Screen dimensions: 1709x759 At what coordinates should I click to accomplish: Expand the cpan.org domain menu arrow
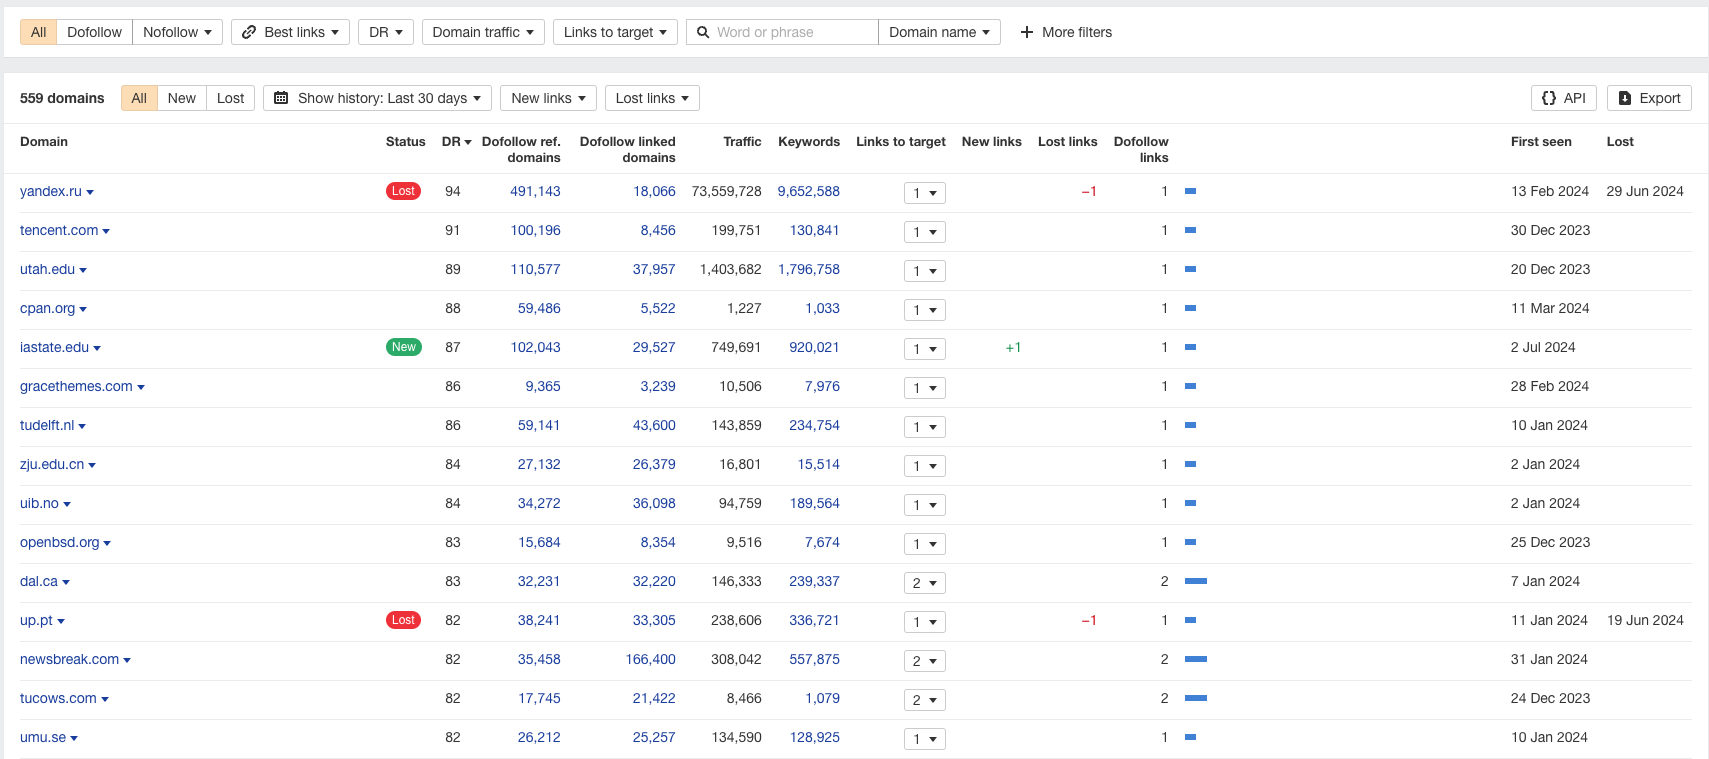tap(83, 309)
